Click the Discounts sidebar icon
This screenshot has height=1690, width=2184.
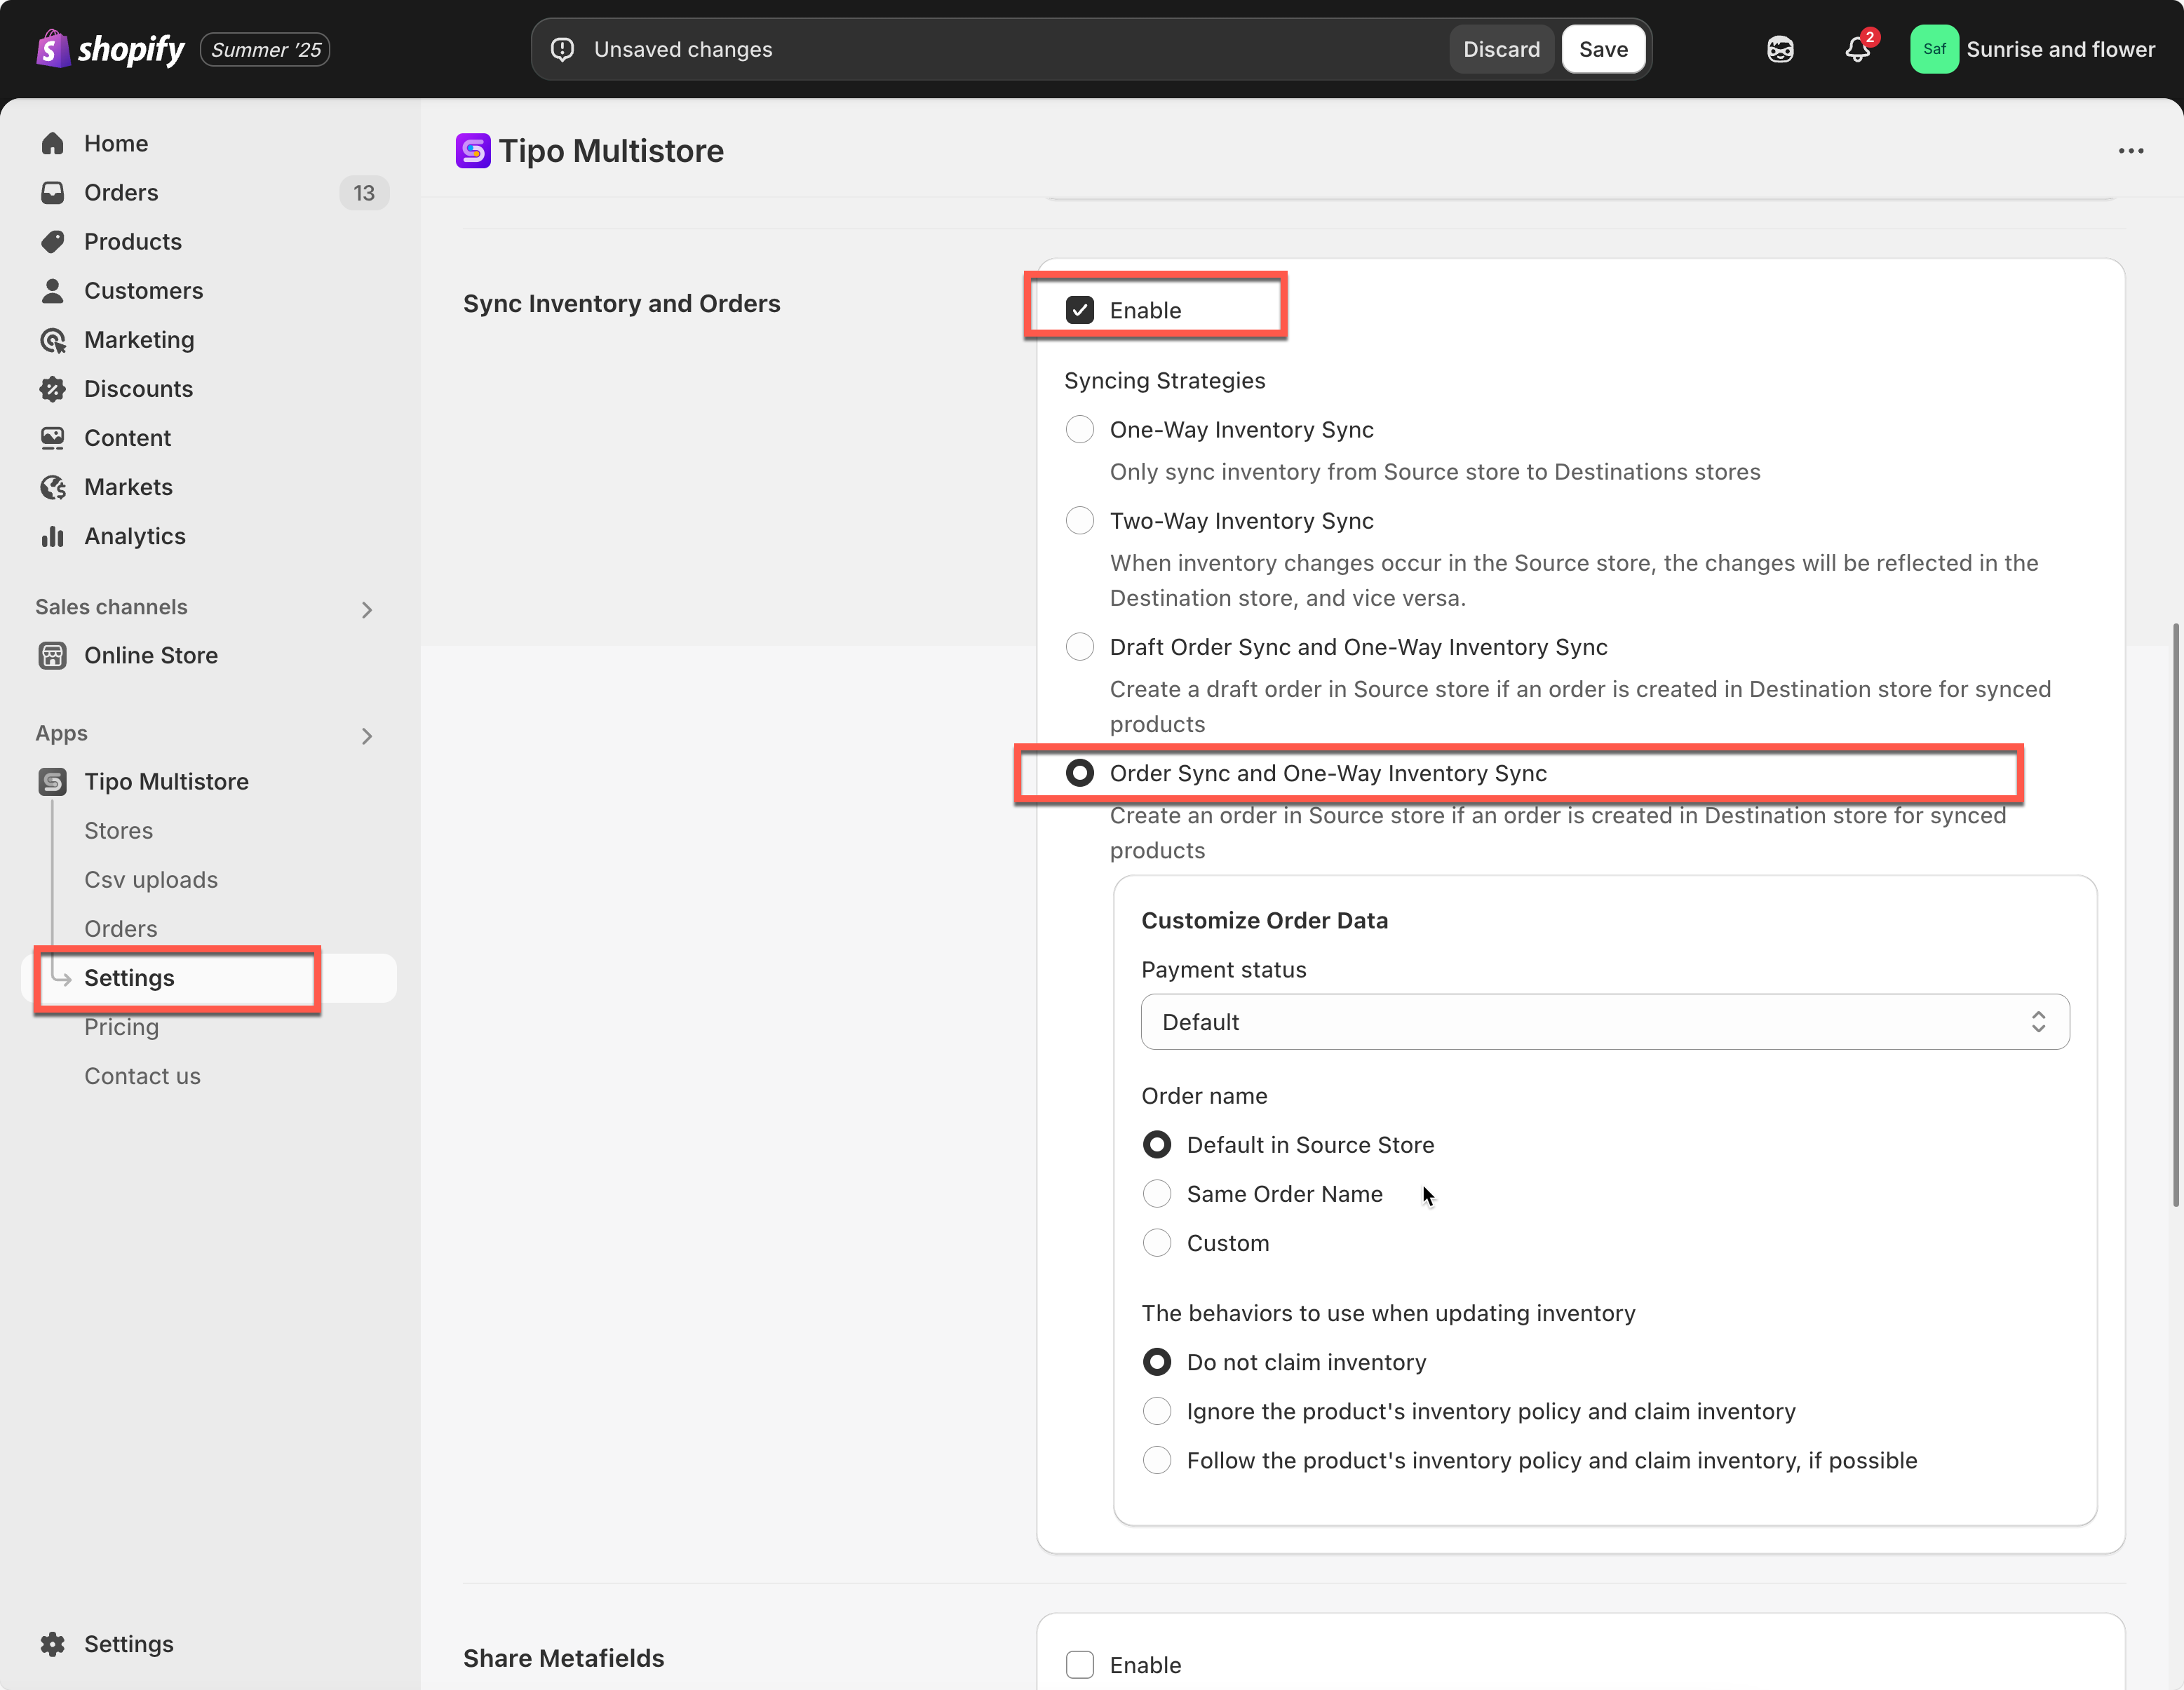coord(53,389)
